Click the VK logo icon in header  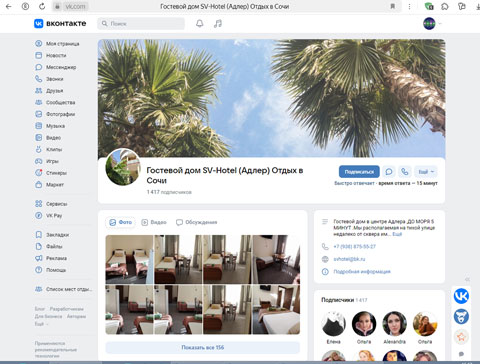[39, 23]
